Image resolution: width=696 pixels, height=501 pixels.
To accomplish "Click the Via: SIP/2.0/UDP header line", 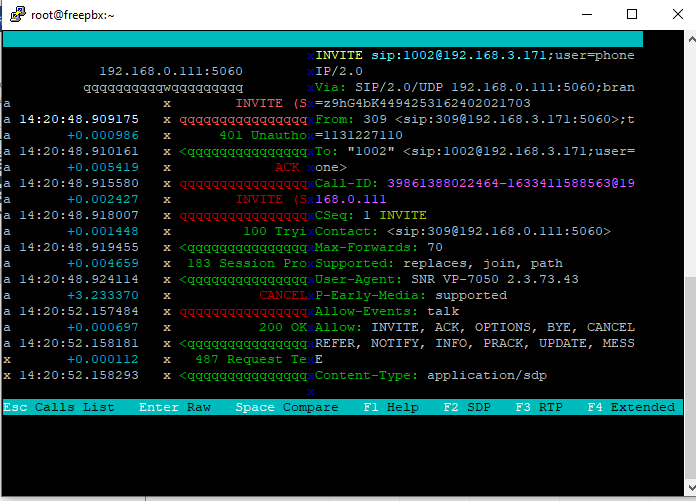I will [475, 87].
